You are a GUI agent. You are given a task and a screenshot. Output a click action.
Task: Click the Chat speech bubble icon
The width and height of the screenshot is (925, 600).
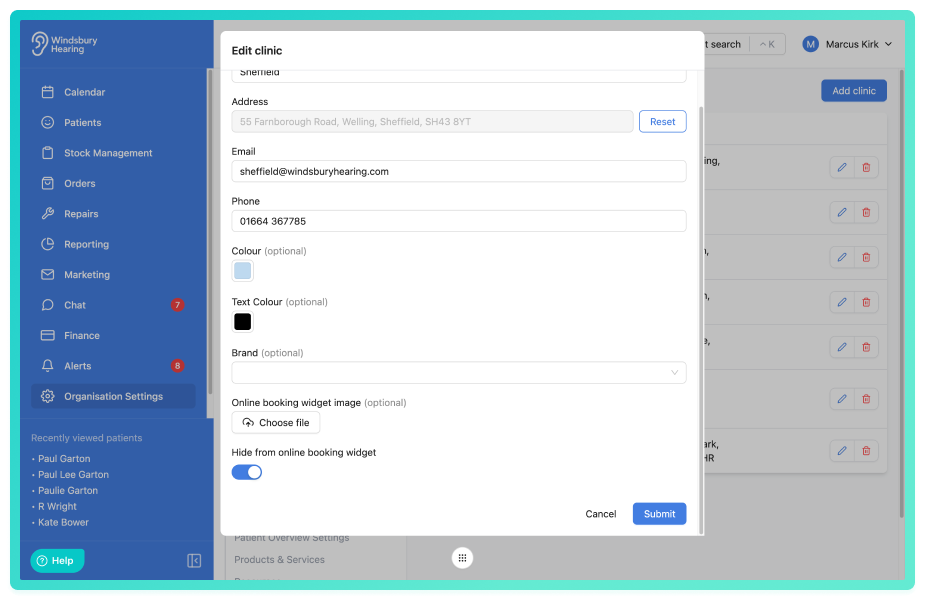[48, 305]
